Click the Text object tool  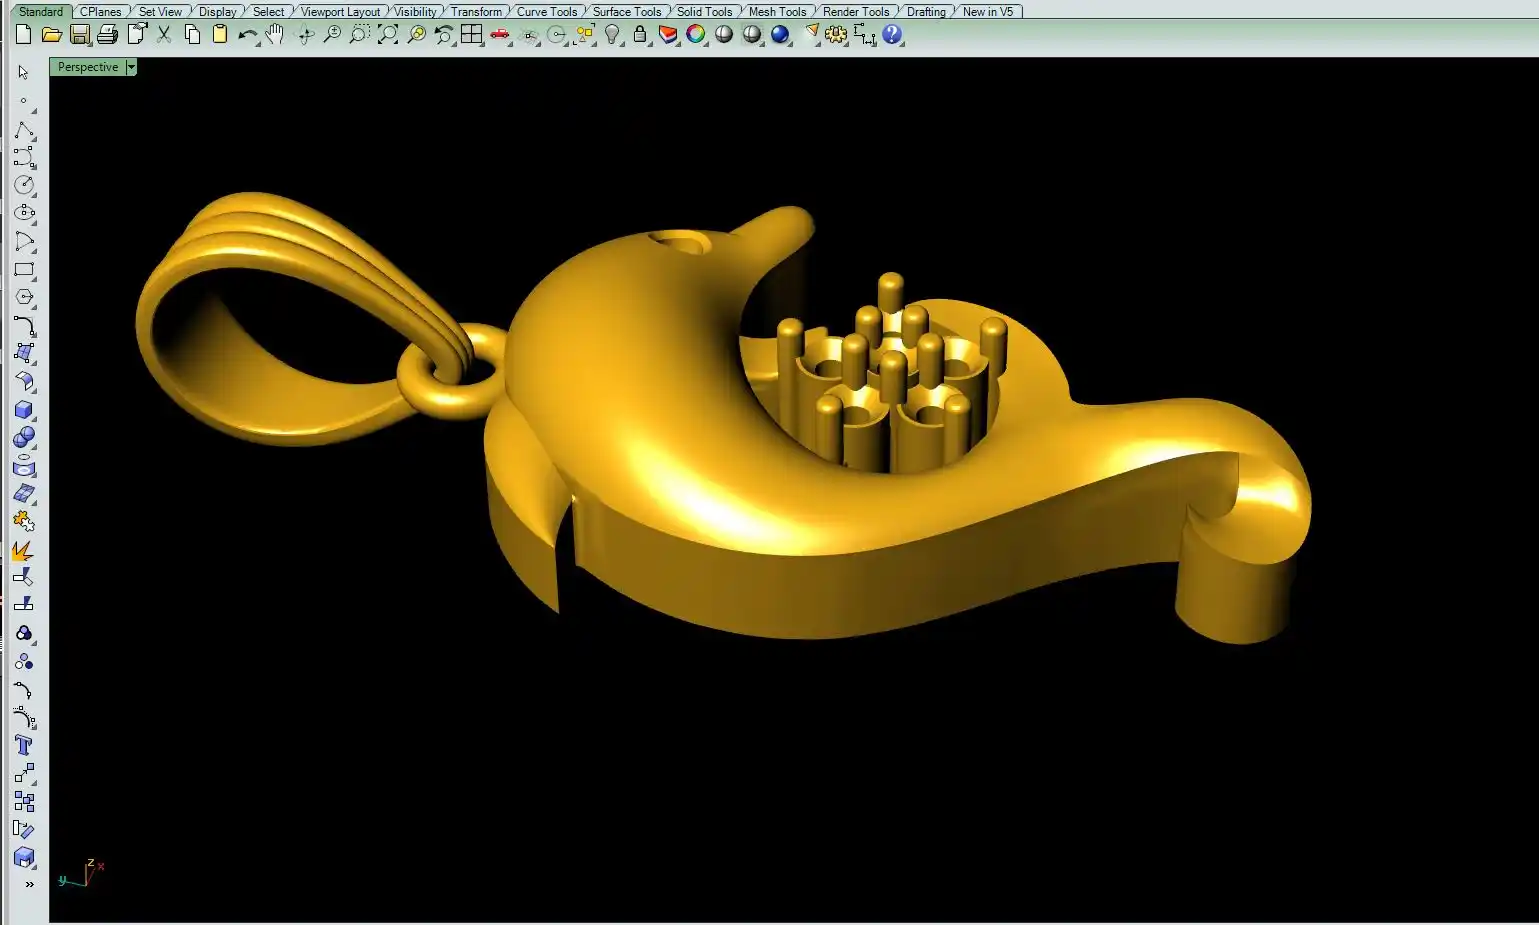[24, 745]
